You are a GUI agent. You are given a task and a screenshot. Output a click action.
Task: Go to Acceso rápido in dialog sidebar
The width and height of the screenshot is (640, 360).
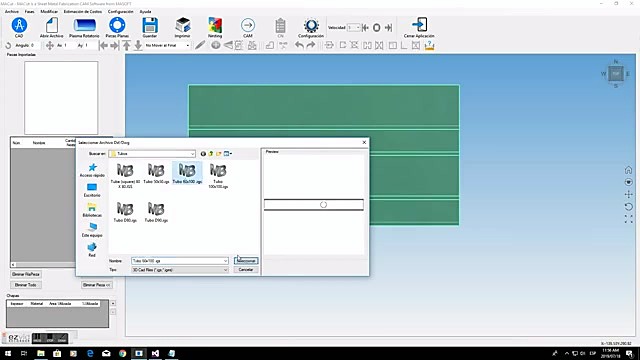(x=92, y=170)
